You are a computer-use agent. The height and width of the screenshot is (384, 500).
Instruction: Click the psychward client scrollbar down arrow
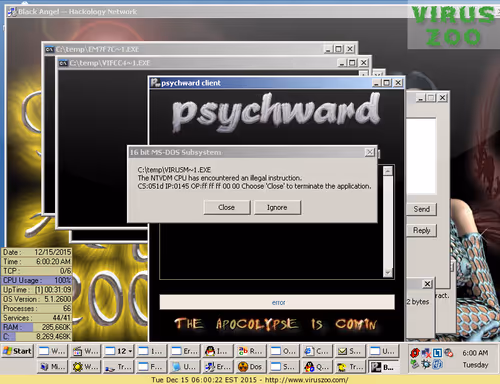click(x=388, y=272)
